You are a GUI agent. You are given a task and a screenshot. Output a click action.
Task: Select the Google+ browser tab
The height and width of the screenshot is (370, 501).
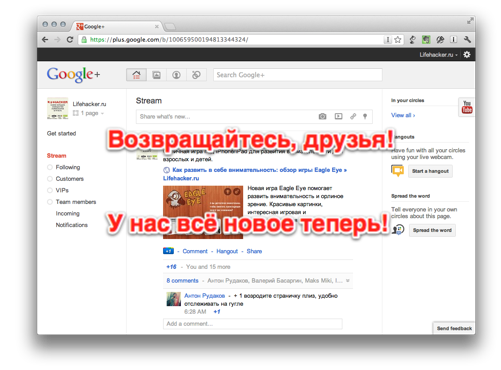tap(118, 27)
